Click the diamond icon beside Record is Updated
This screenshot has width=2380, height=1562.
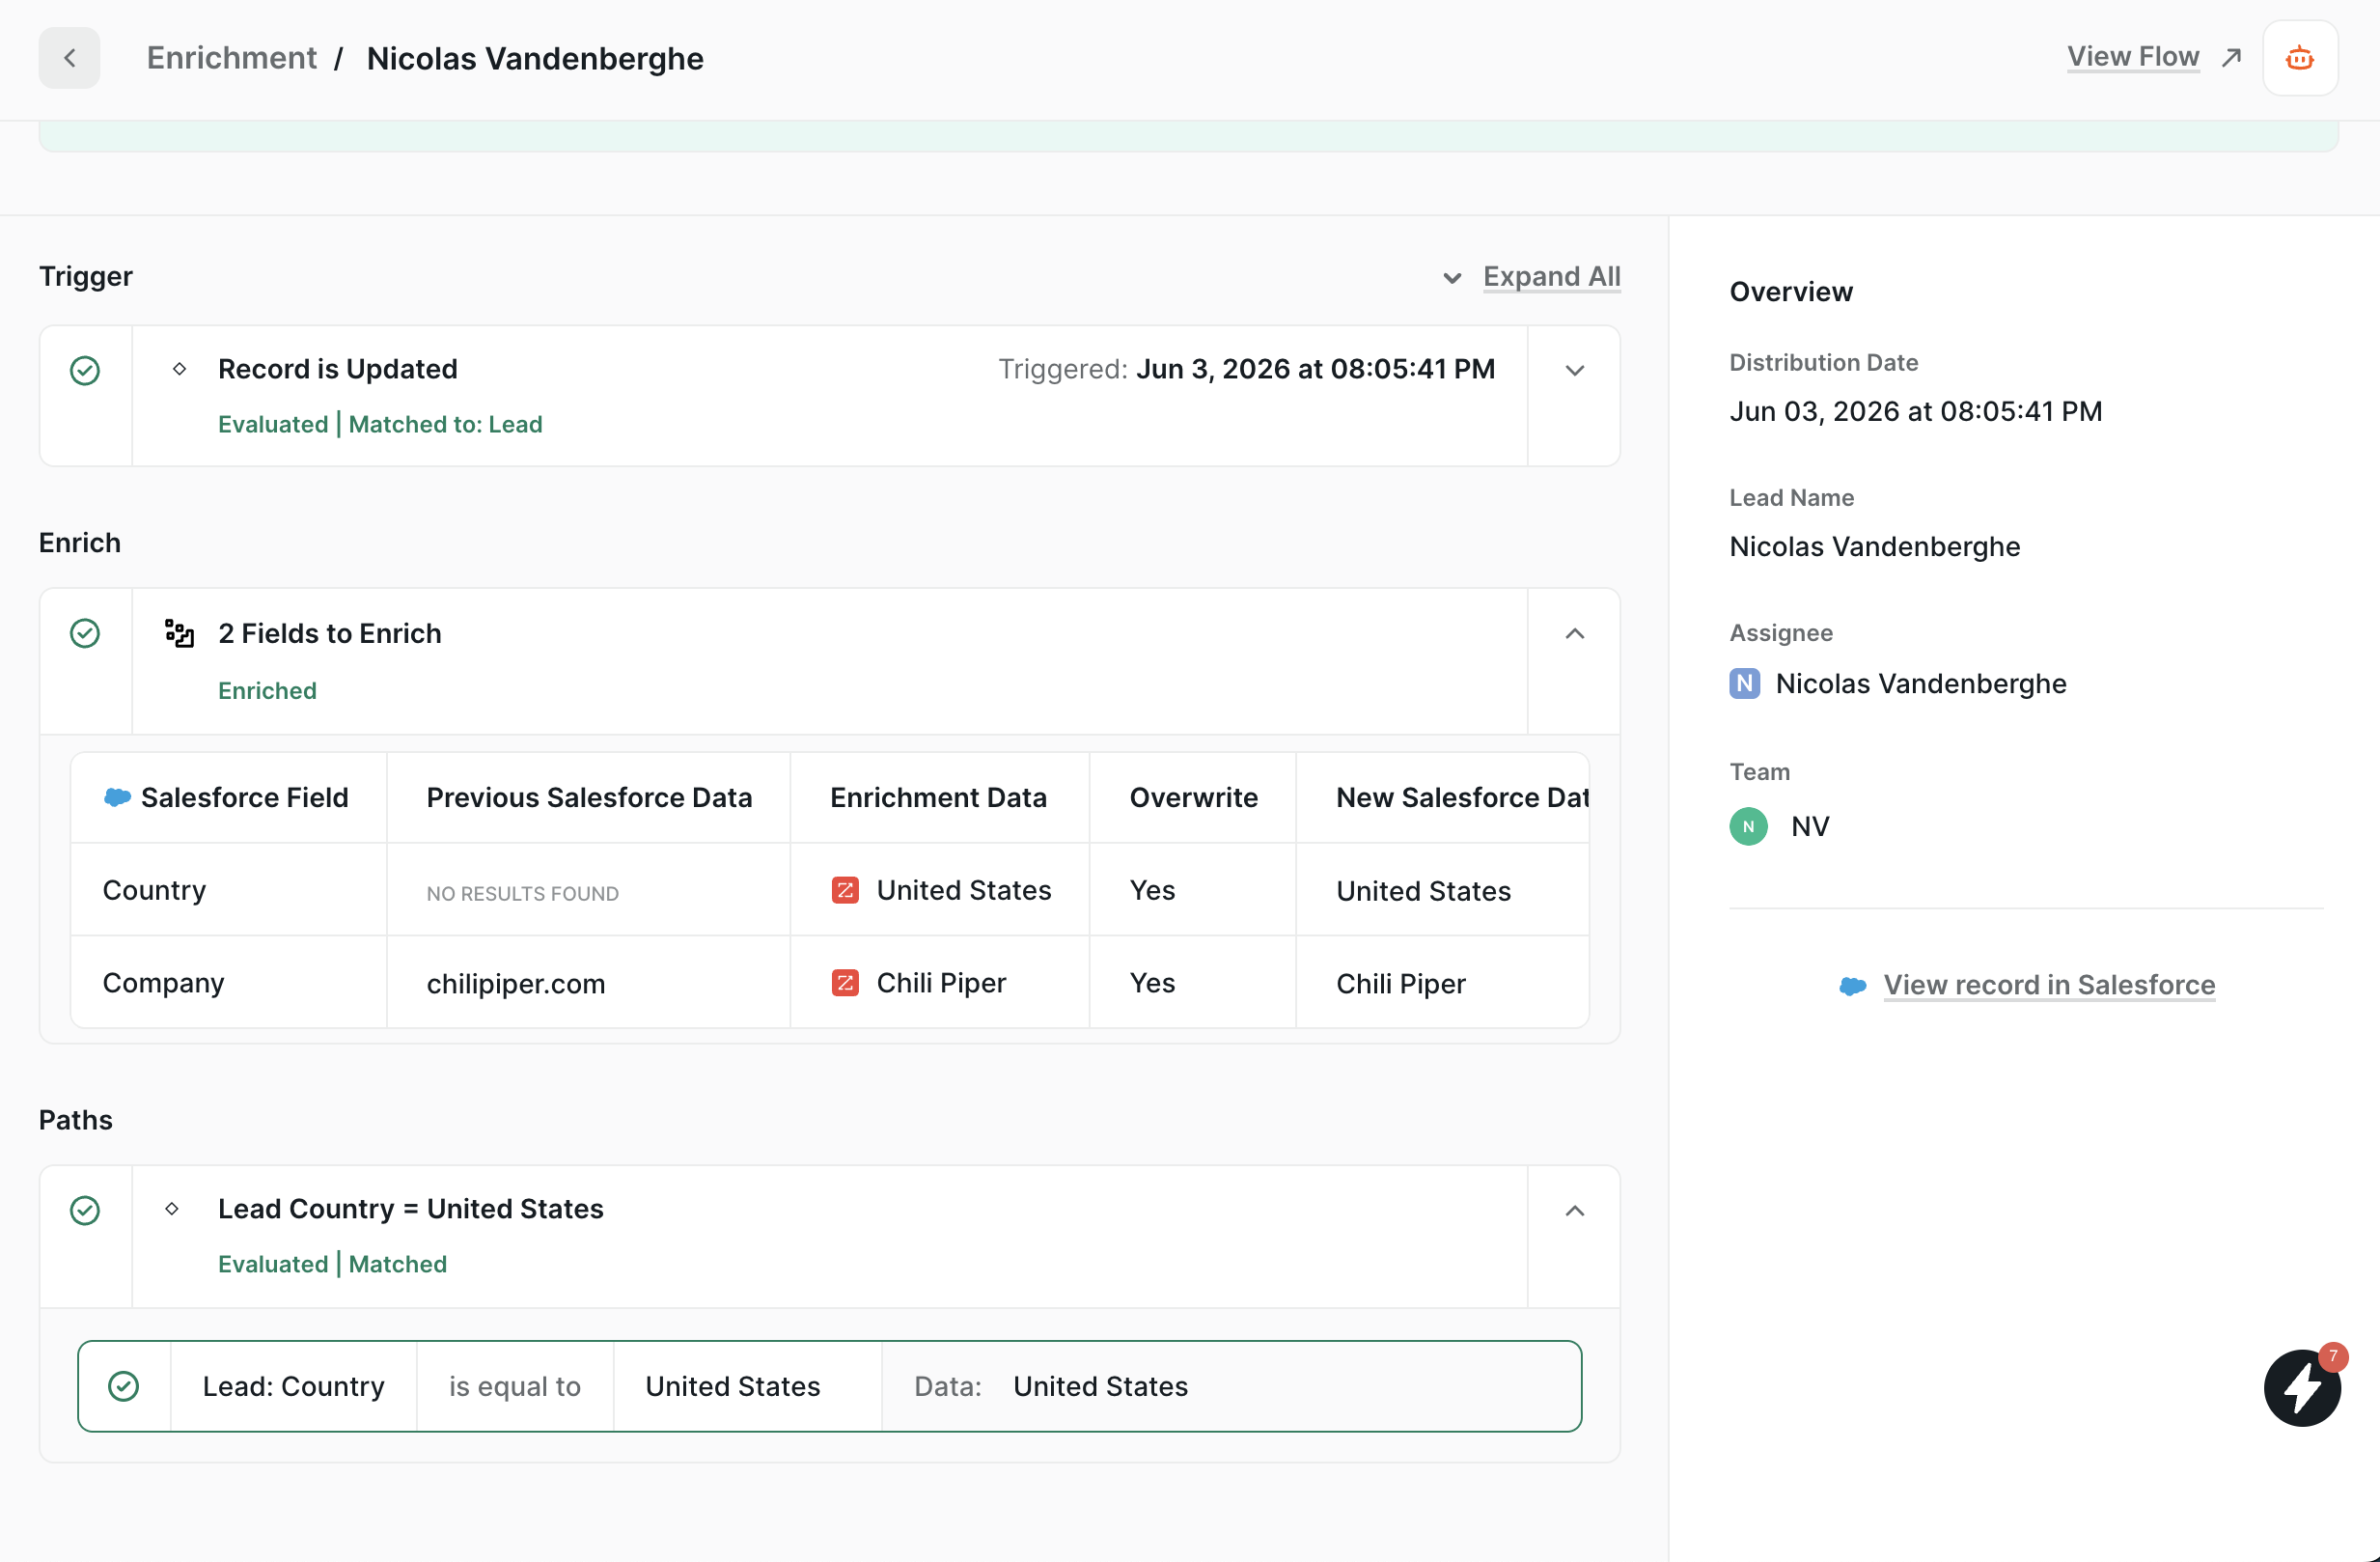(179, 369)
